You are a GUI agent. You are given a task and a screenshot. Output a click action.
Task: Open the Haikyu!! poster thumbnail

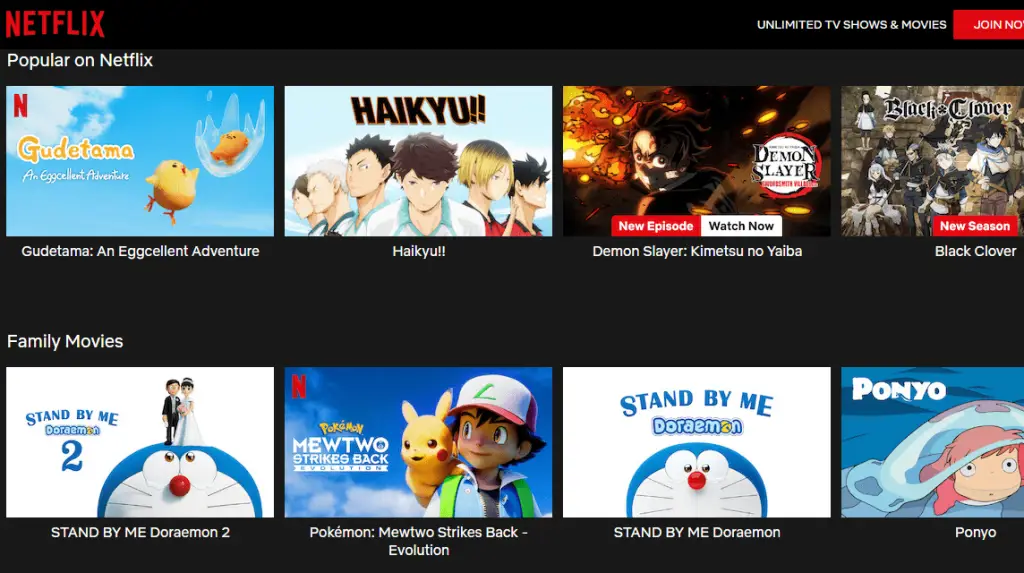418,161
